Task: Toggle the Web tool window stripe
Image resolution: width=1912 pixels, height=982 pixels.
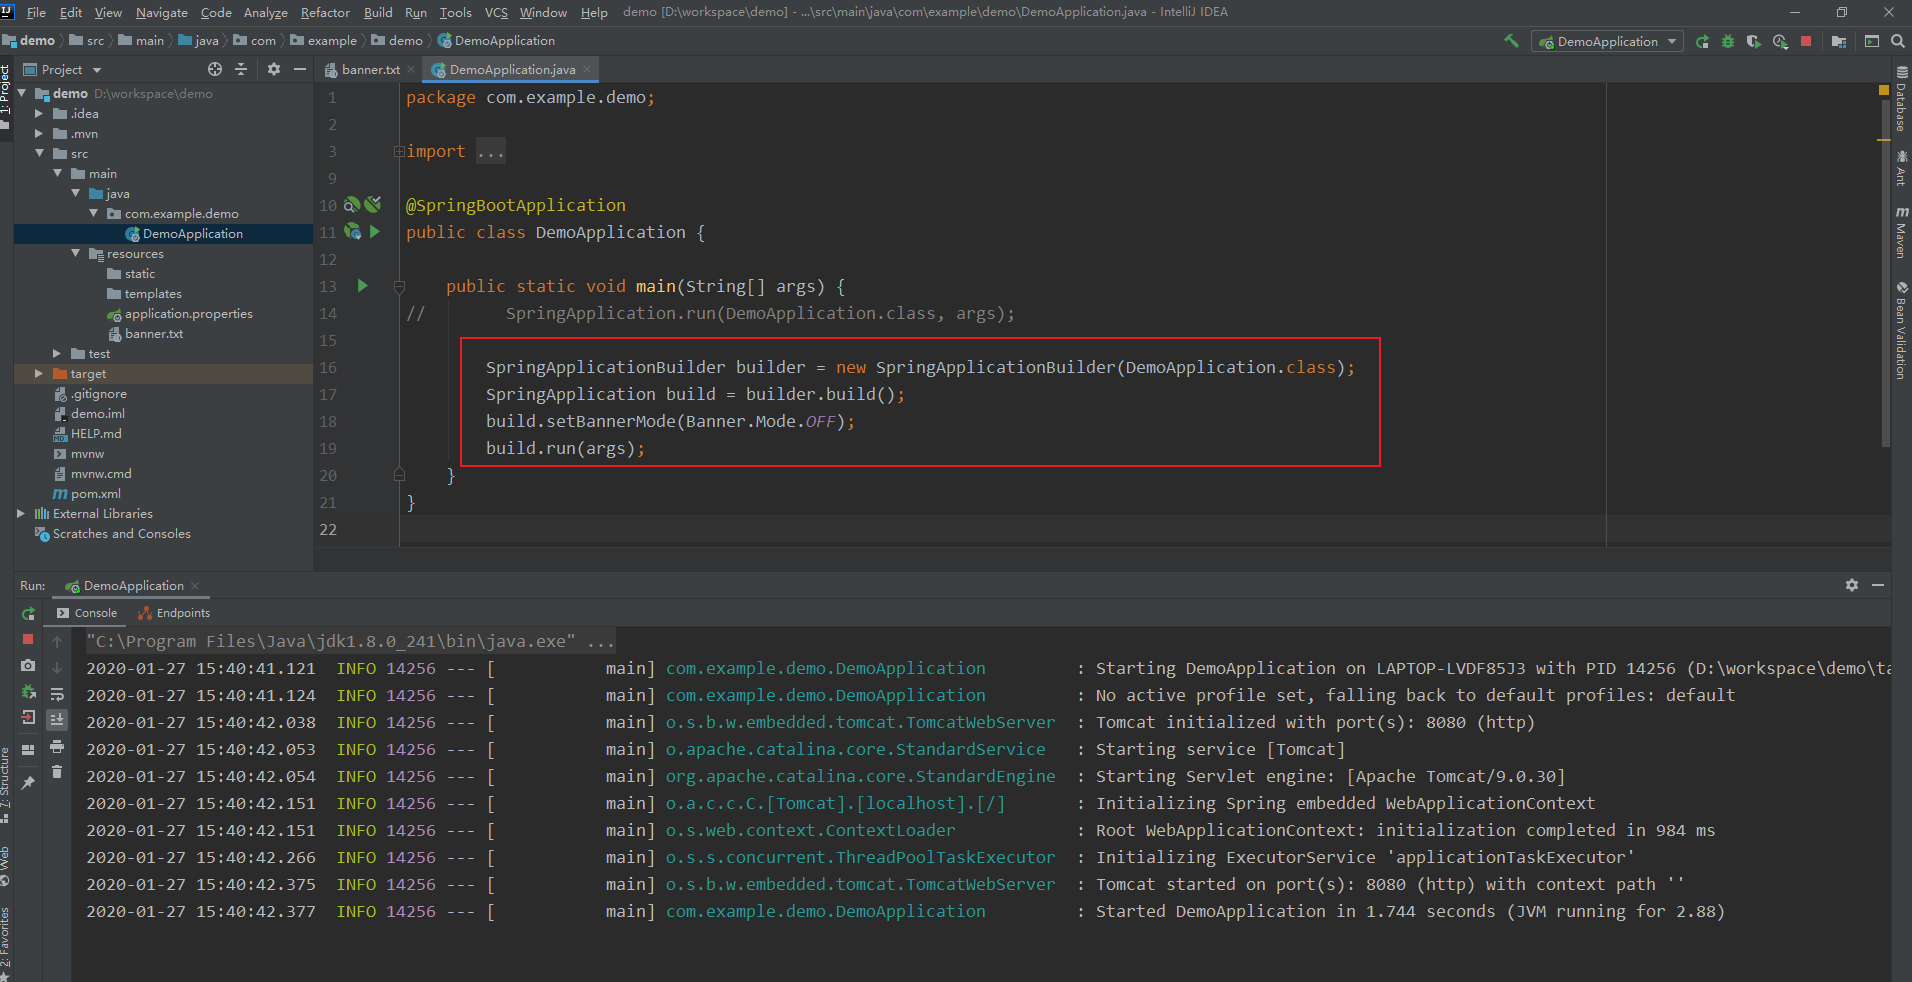Action: (6, 866)
